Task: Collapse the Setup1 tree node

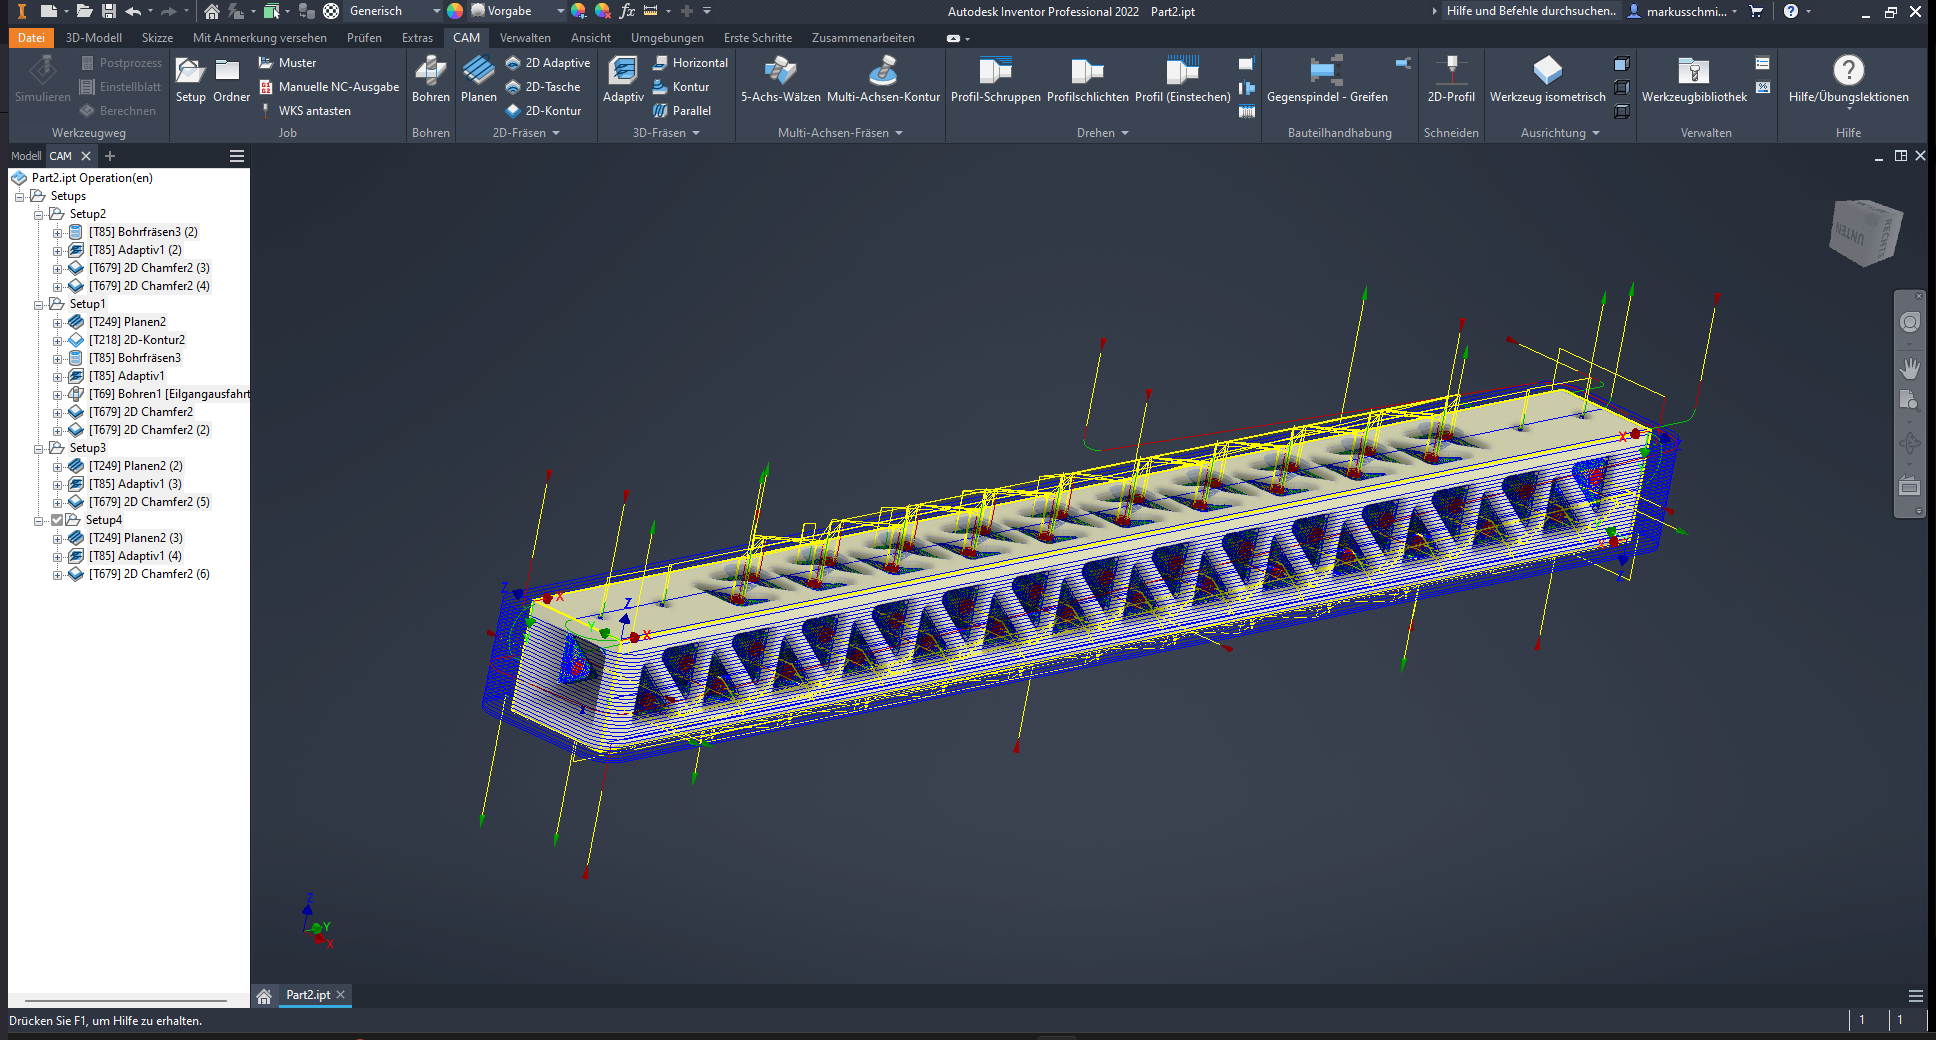Action: (39, 304)
